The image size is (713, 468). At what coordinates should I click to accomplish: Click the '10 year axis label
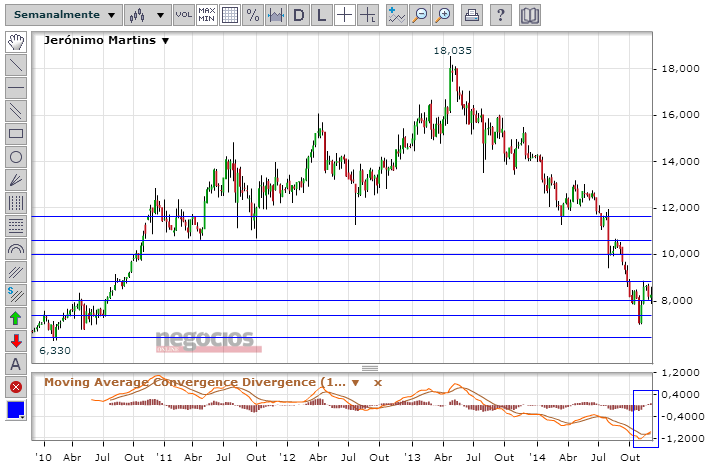tap(44, 457)
